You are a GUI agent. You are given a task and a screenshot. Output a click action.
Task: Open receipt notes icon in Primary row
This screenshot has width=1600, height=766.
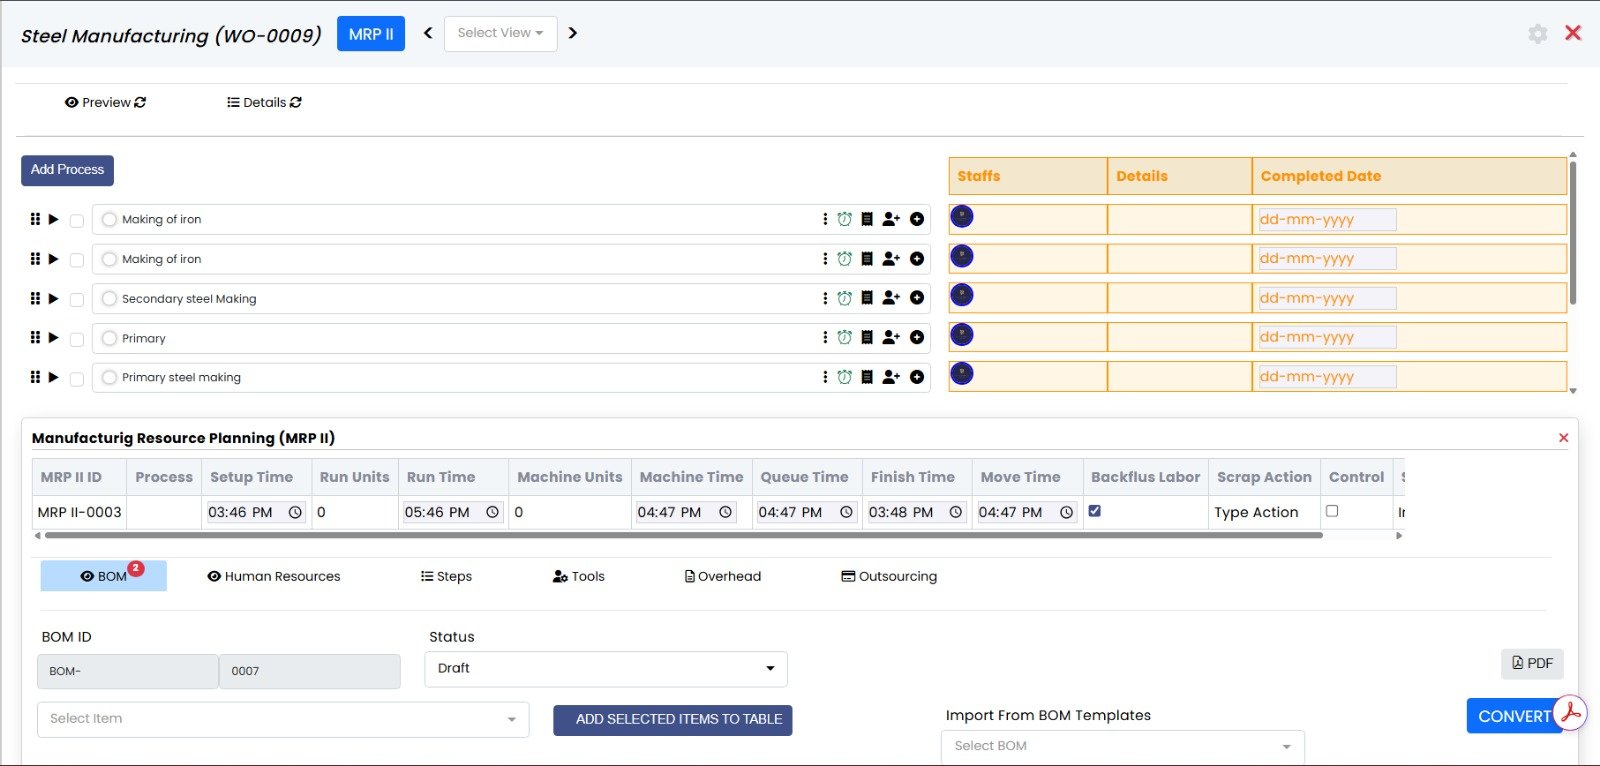[867, 338]
